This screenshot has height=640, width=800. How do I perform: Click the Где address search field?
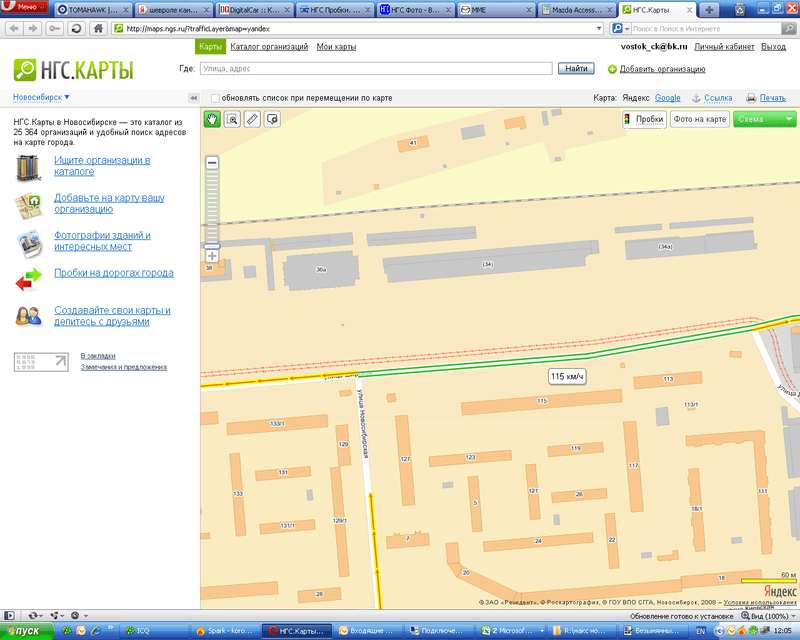tap(375, 69)
